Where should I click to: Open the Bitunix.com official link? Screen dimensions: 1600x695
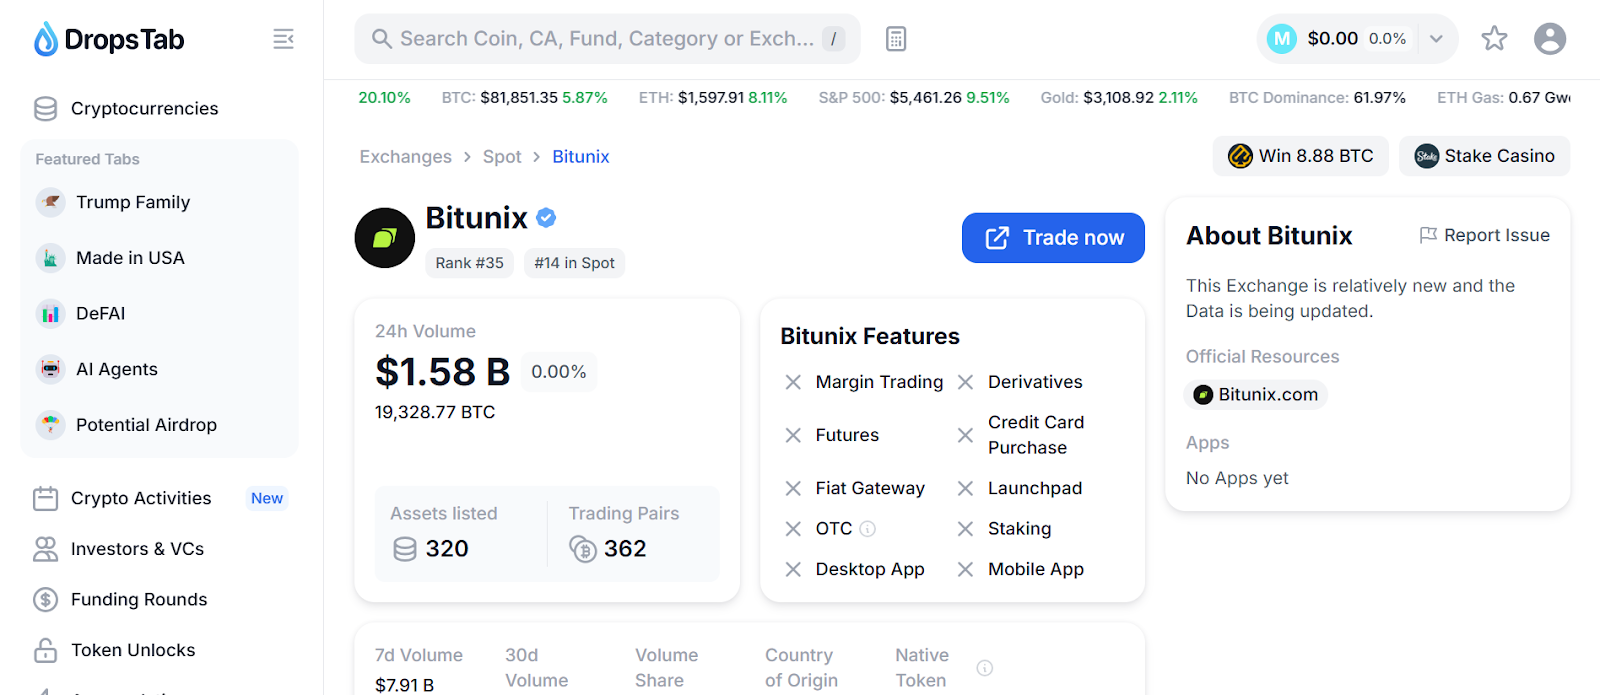(1256, 395)
